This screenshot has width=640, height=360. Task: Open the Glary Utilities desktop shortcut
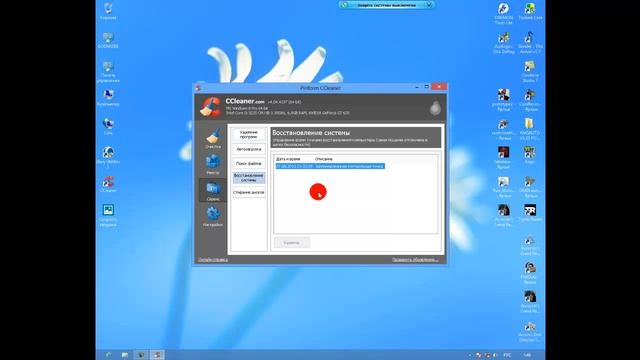pyautogui.click(x=108, y=158)
